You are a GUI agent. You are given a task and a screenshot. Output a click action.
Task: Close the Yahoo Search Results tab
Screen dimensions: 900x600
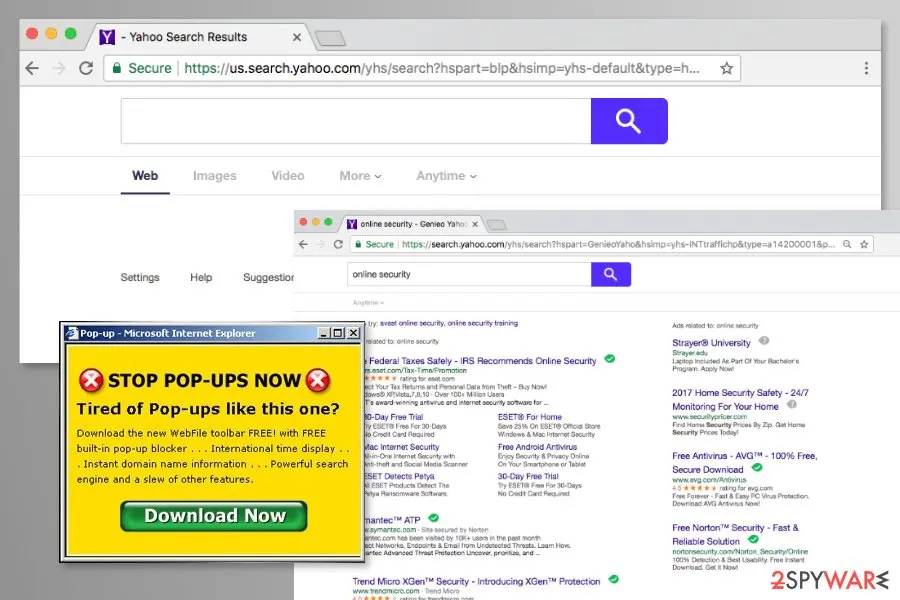[x=297, y=37]
